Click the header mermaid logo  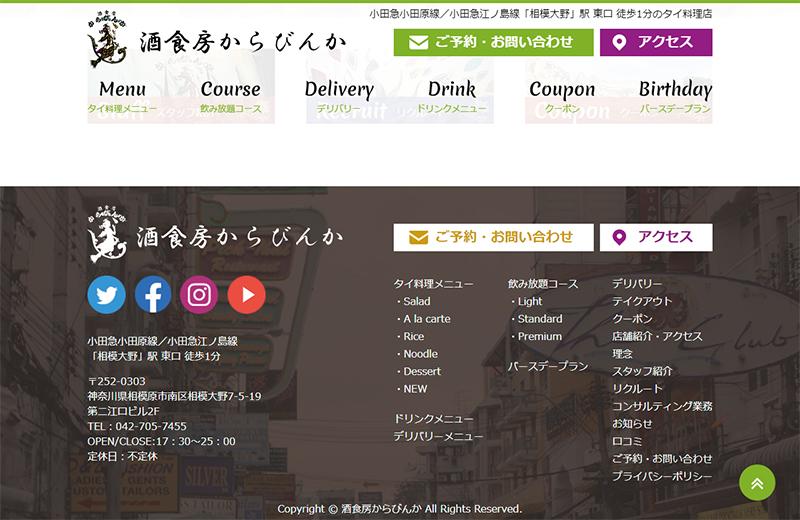point(216,40)
